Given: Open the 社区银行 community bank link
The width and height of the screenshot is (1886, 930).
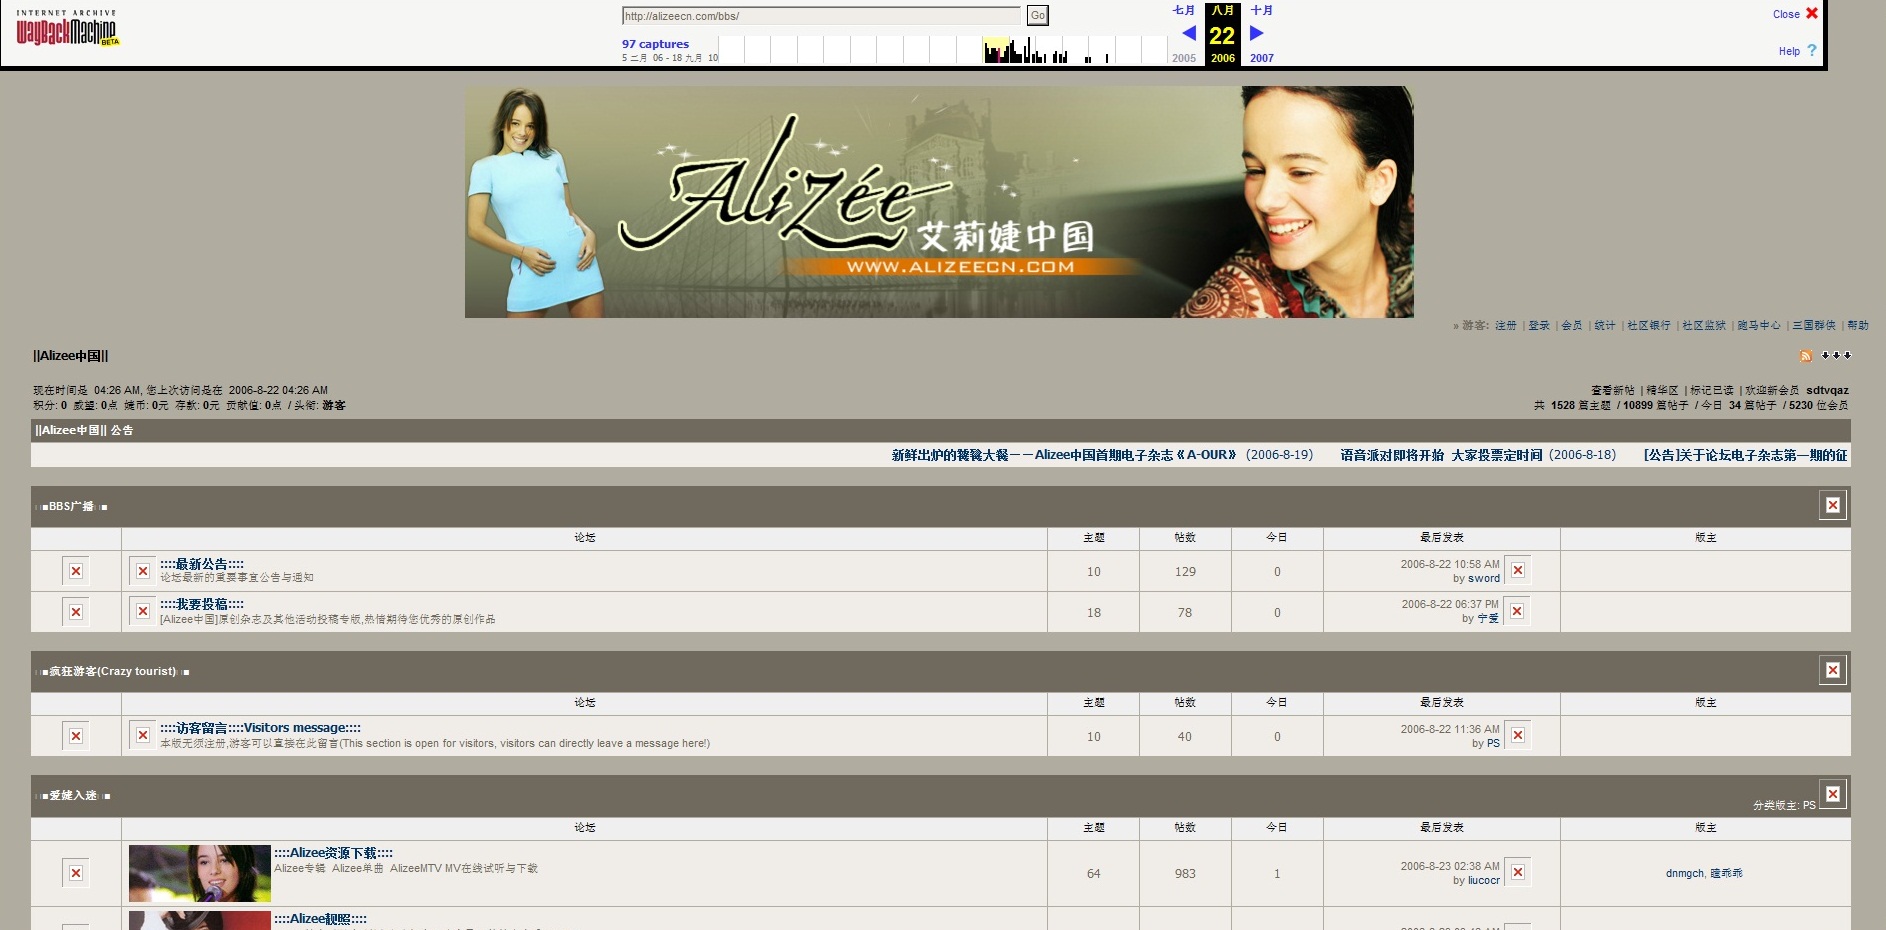Looking at the screenshot, I should [1649, 326].
